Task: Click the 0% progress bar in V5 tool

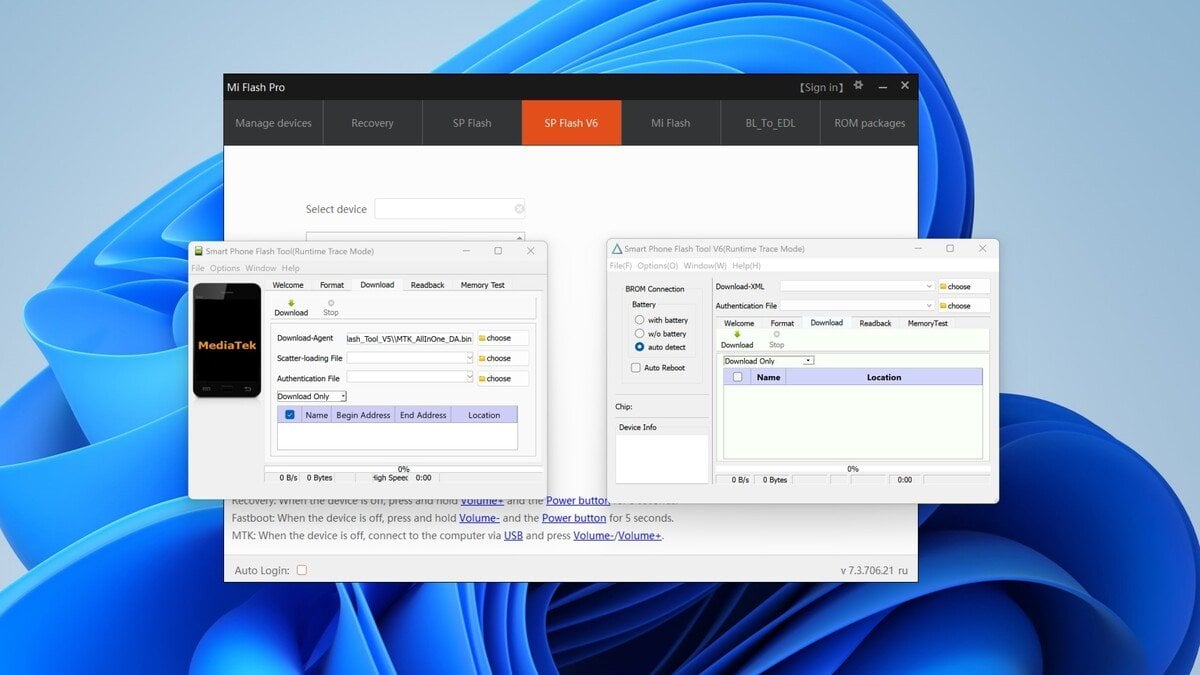Action: [404, 468]
